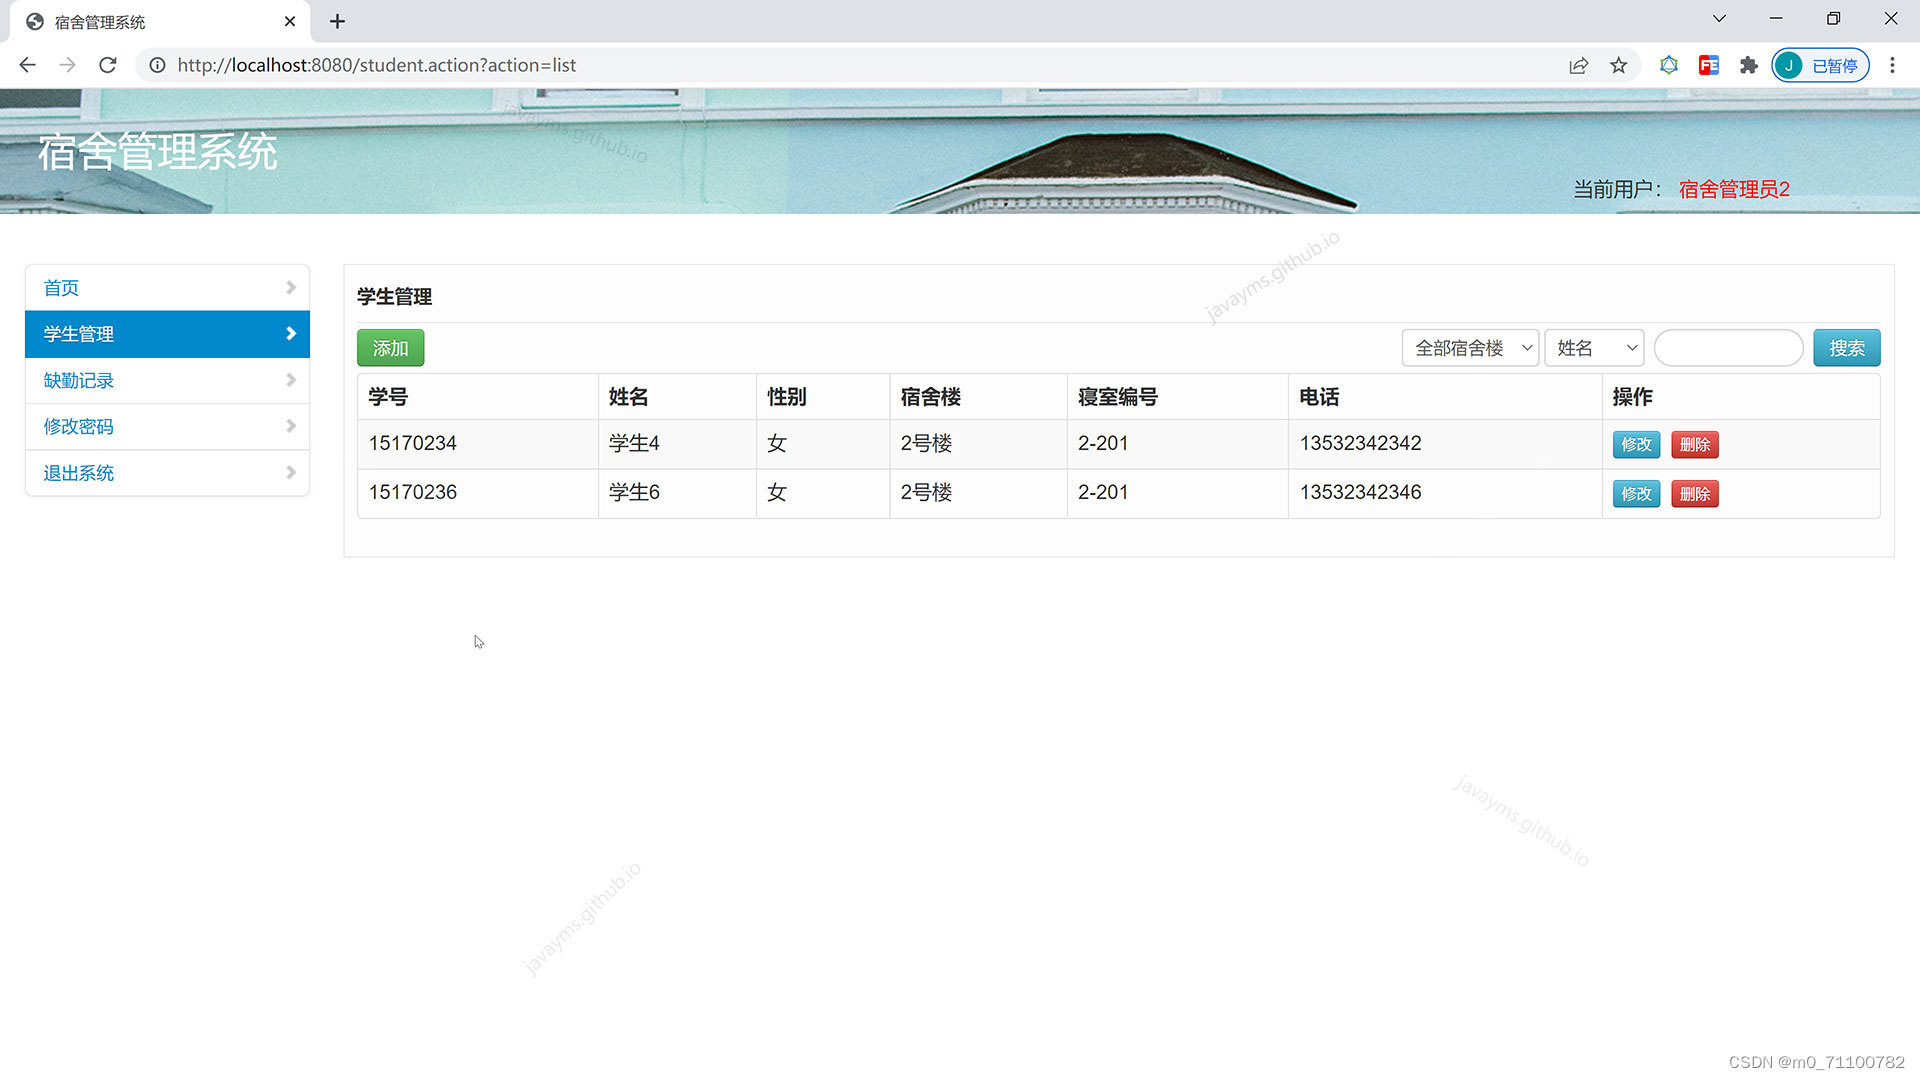
Task: Delete student 15170234 with 删除 button
Action: (1694, 445)
